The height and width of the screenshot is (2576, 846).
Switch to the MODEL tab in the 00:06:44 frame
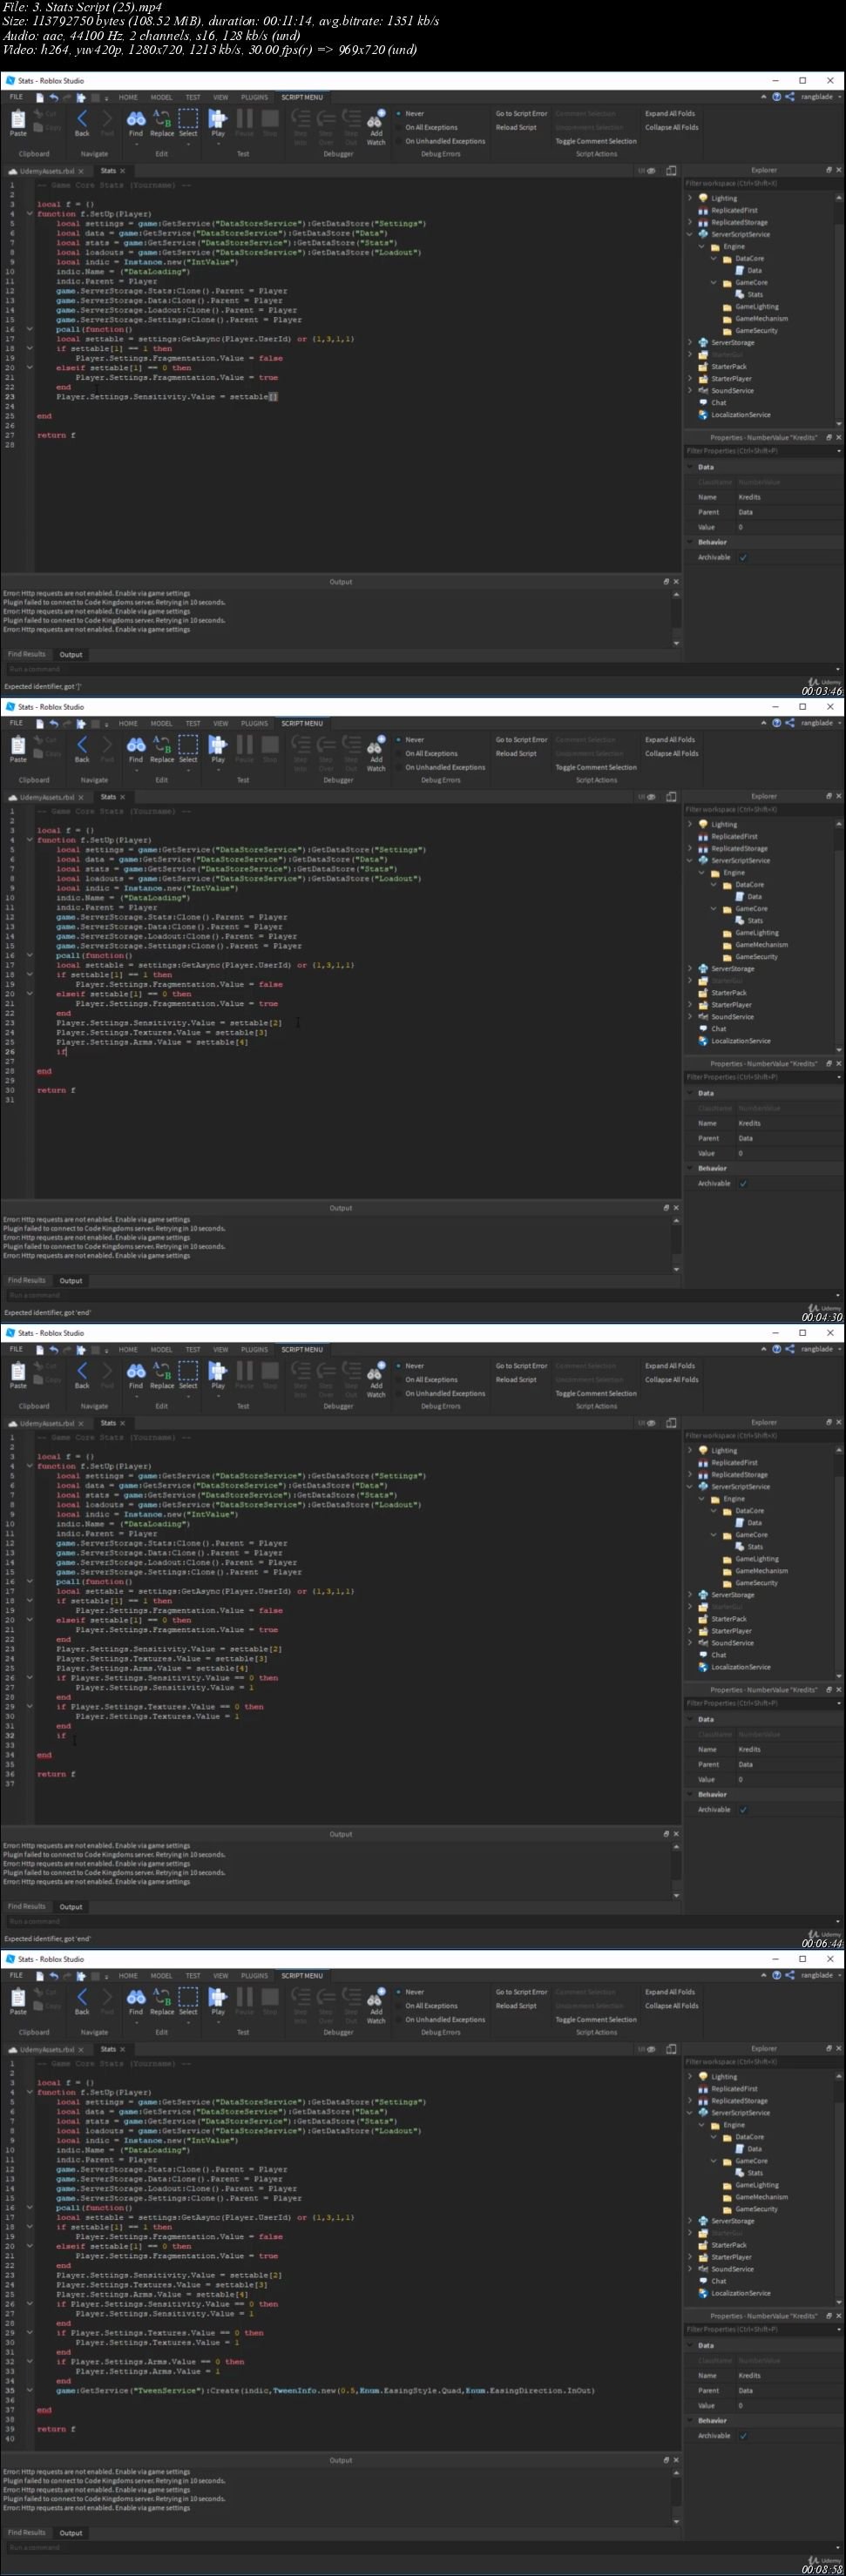161,1349
